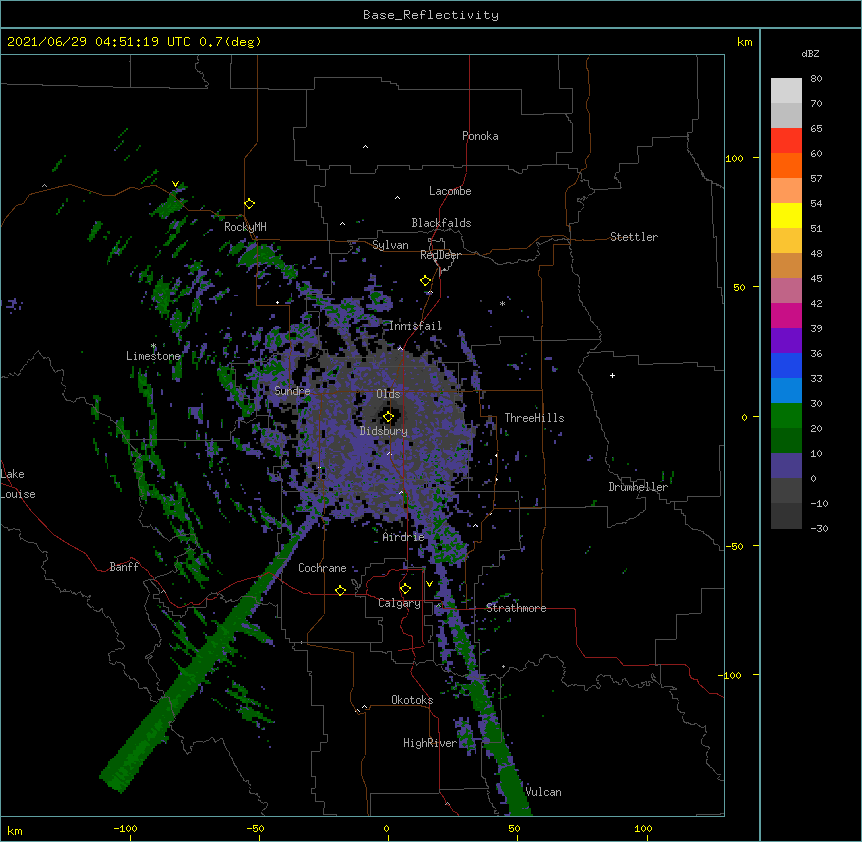Click the Lake Louise label
Viewport: 862px width, 842px height.
[18, 484]
